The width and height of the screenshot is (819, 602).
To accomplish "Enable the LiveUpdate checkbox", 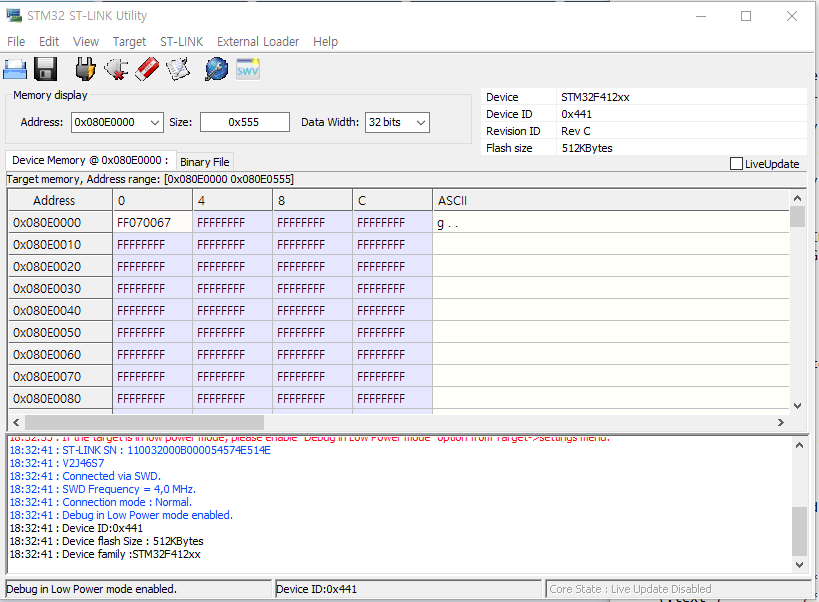I will (737, 164).
